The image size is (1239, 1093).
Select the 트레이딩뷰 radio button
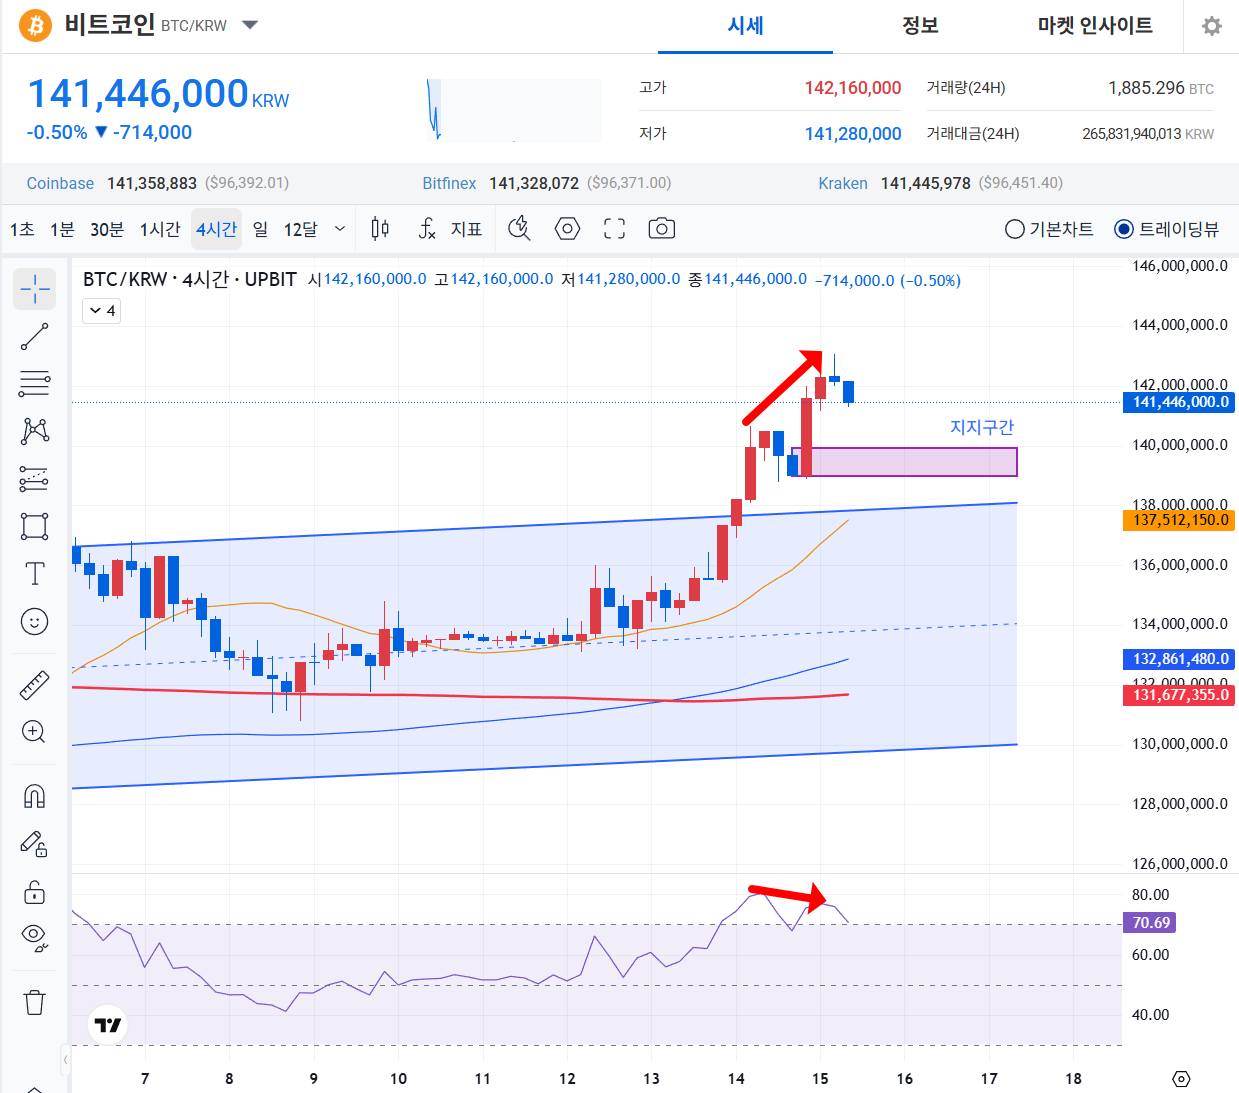[x=1124, y=229]
